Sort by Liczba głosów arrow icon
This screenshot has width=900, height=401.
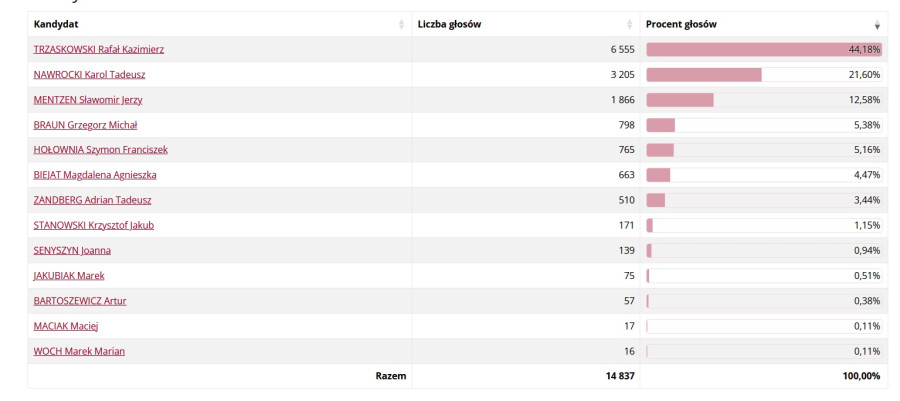click(630, 24)
